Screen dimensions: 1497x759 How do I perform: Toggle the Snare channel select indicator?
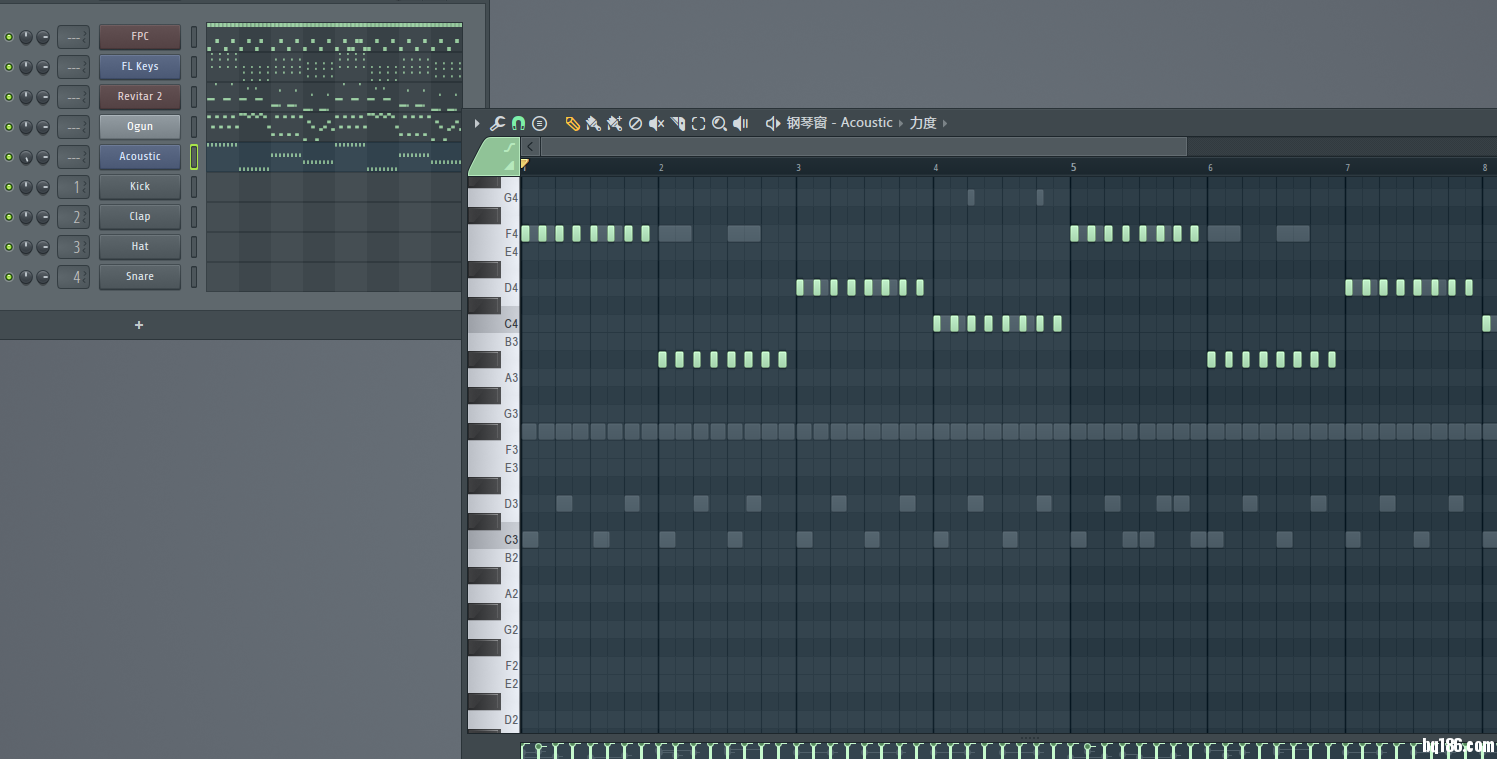[194, 277]
